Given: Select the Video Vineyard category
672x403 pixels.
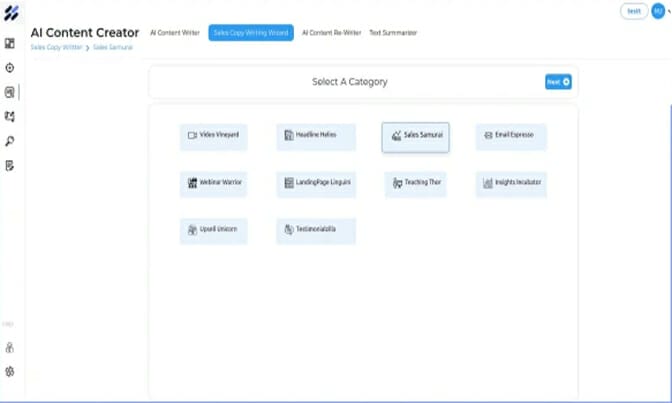Looking at the screenshot, I should 213,135.
